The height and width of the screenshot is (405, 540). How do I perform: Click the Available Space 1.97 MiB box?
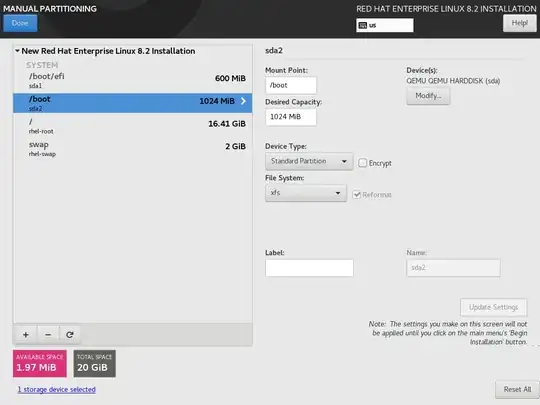tap(40, 363)
